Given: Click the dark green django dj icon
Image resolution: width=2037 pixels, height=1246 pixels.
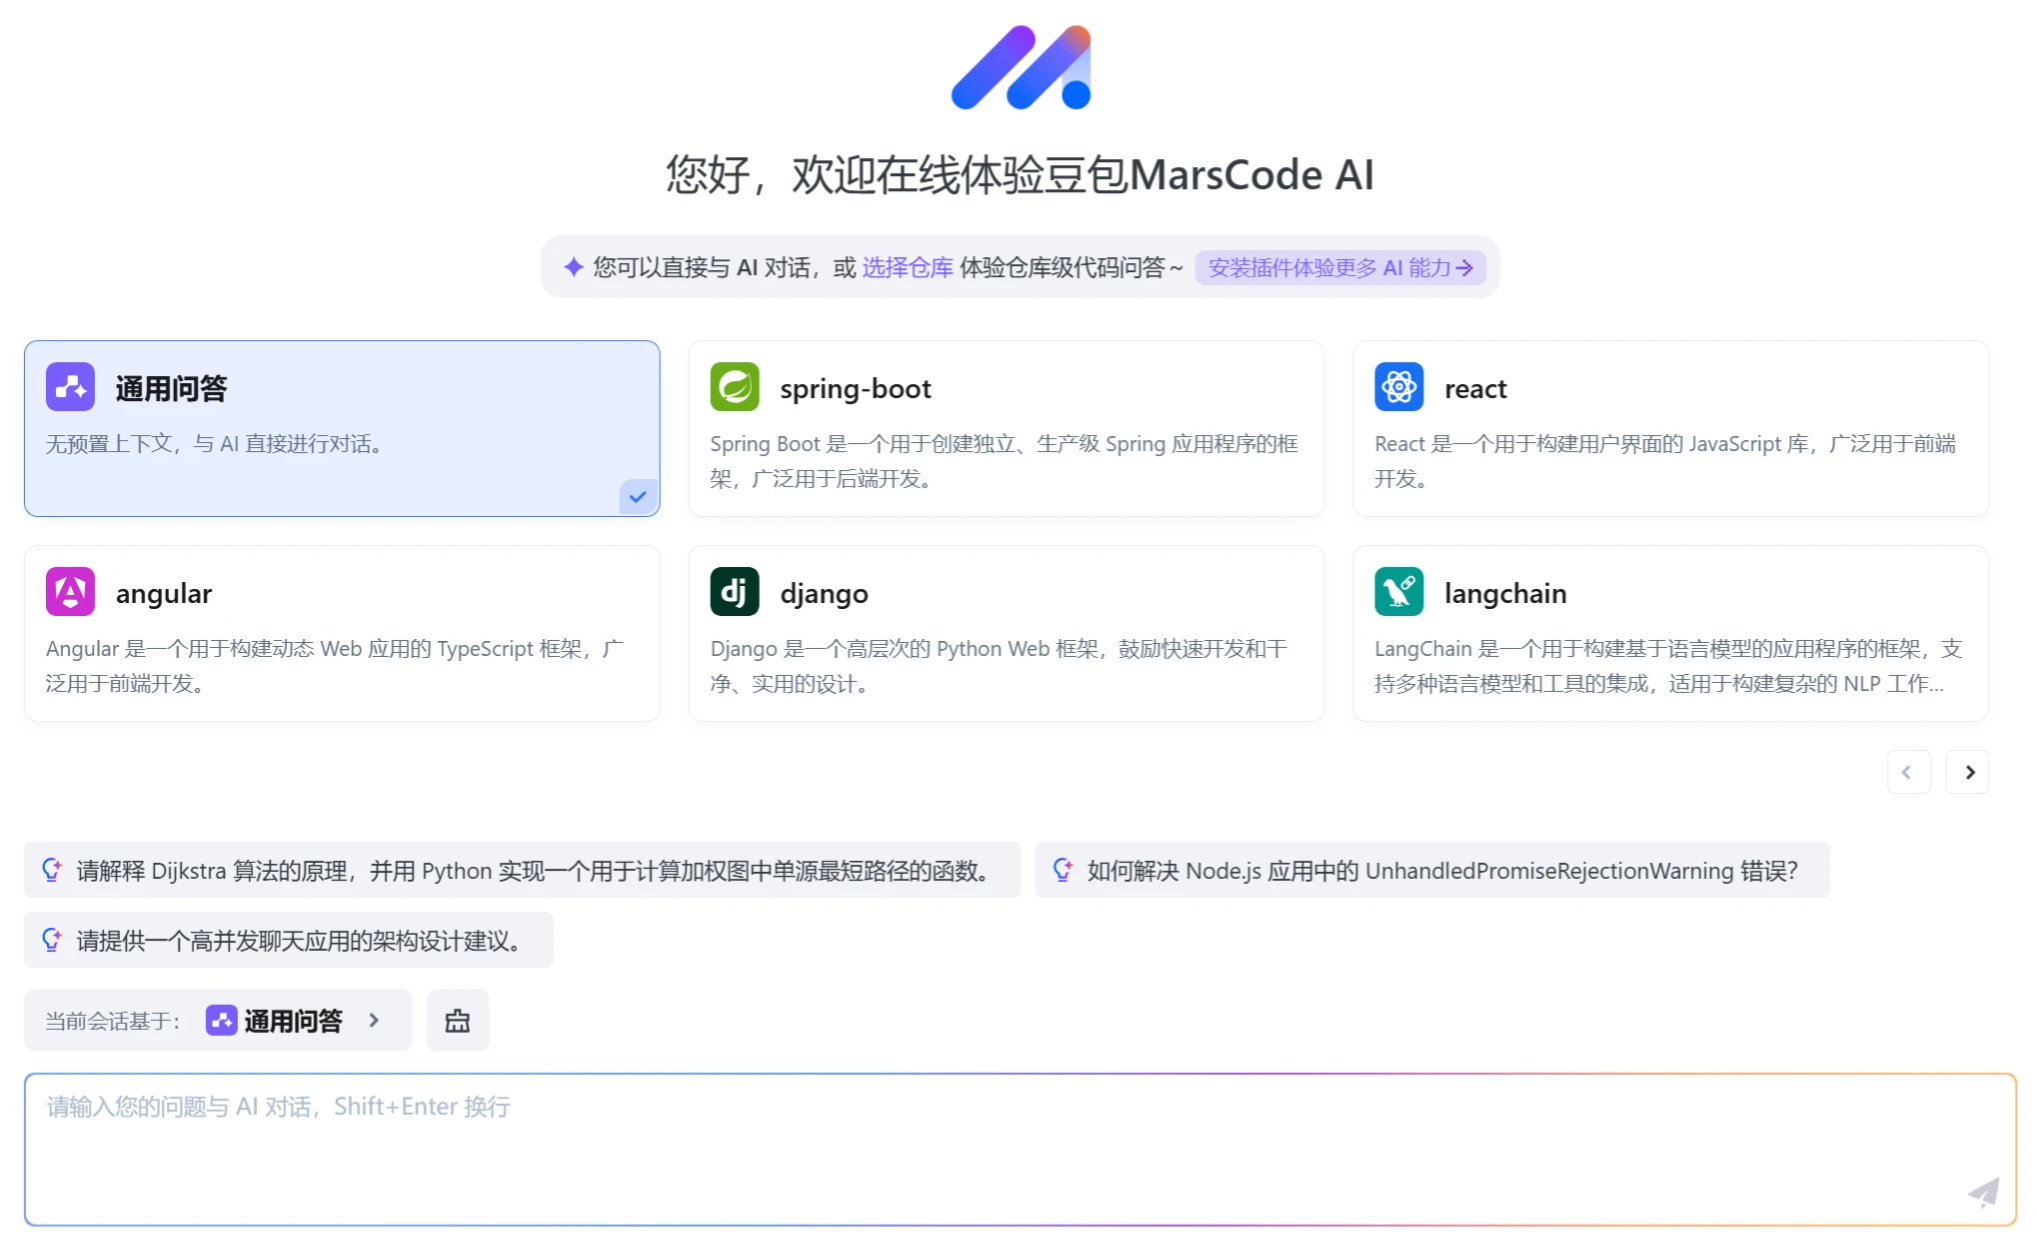Looking at the screenshot, I should click(x=735, y=592).
